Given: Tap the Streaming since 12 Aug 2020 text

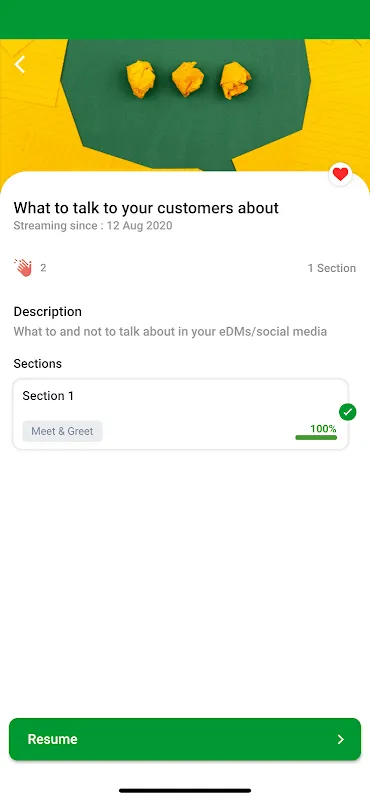Looking at the screenshot, I should (93, 226).
